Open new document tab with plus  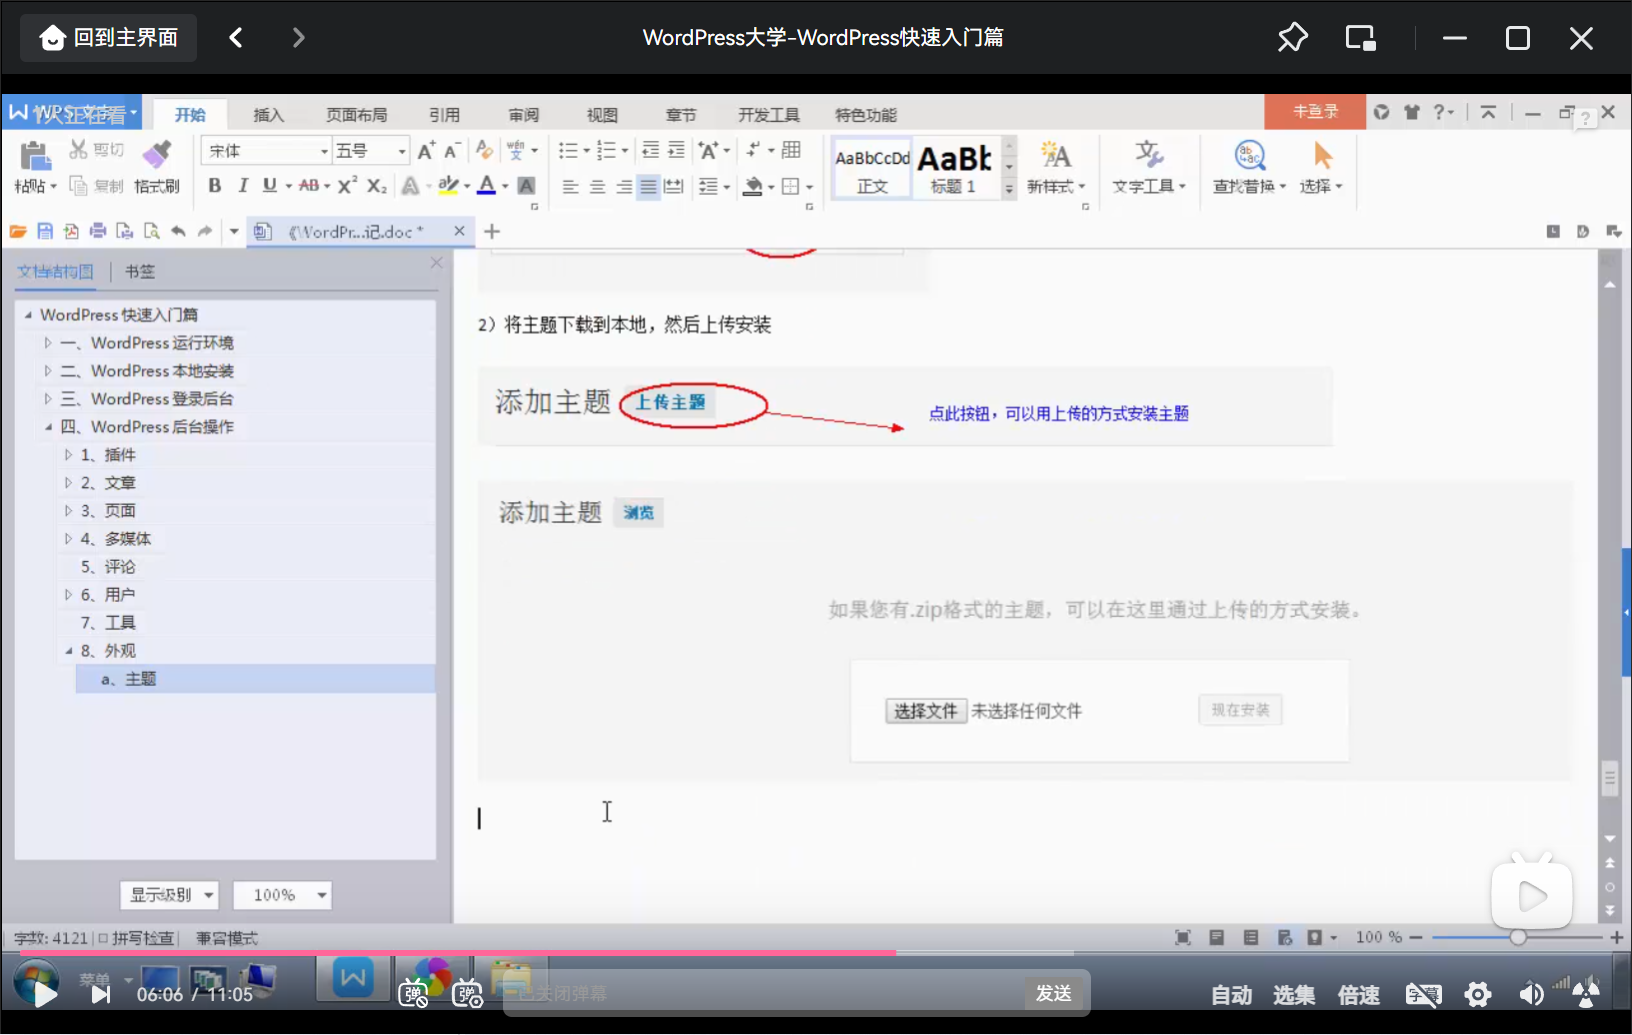click(492, 231)
